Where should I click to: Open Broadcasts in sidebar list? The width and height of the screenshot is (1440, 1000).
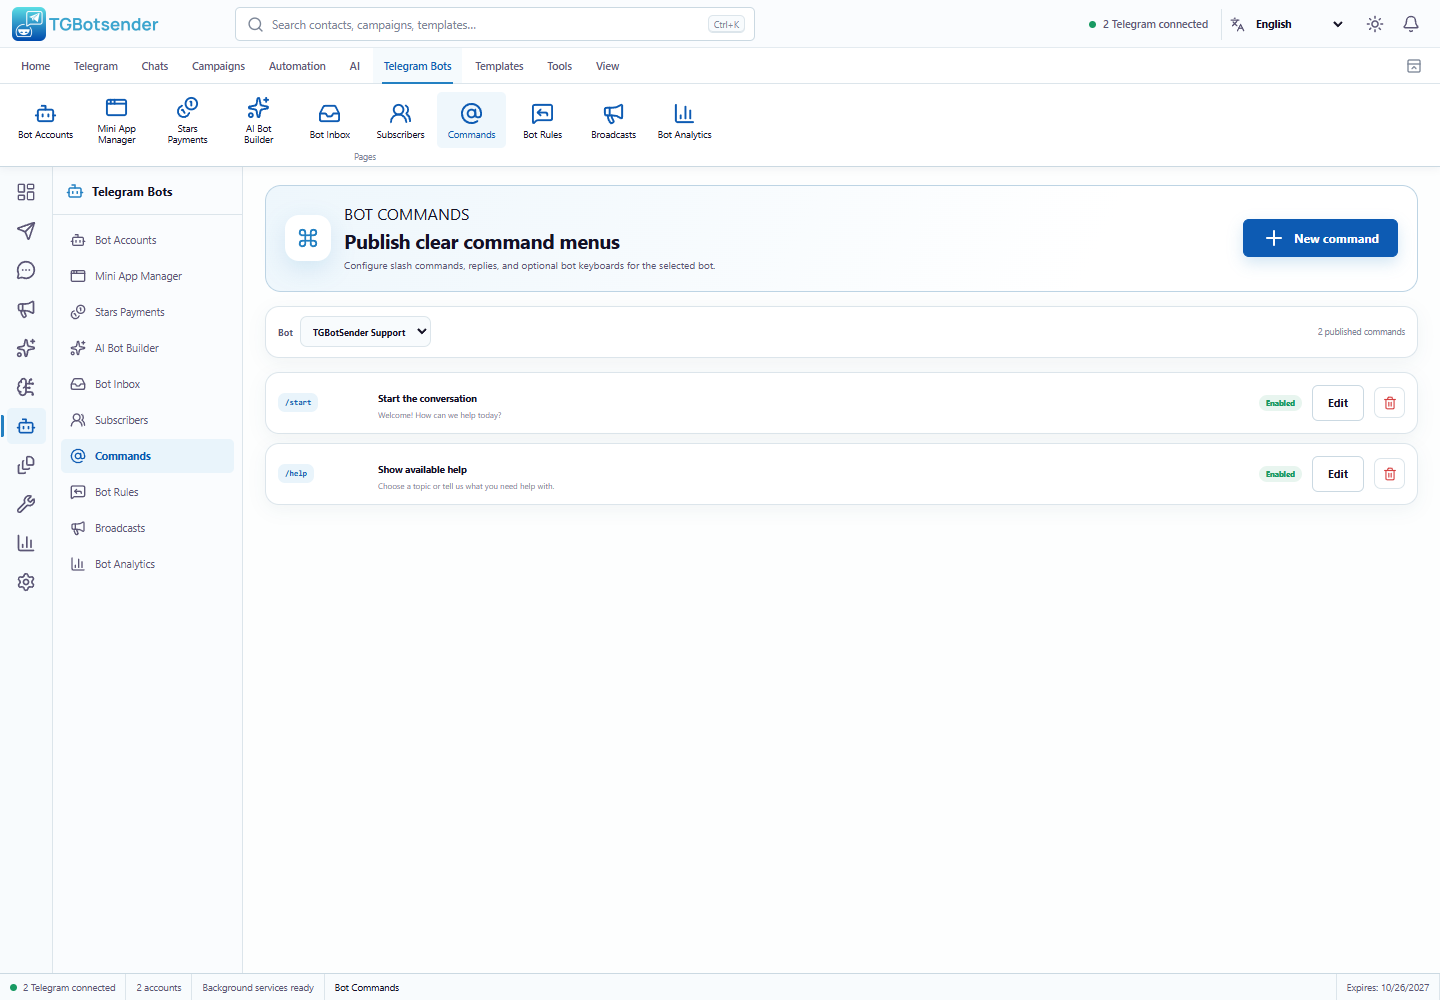(147, 528)
